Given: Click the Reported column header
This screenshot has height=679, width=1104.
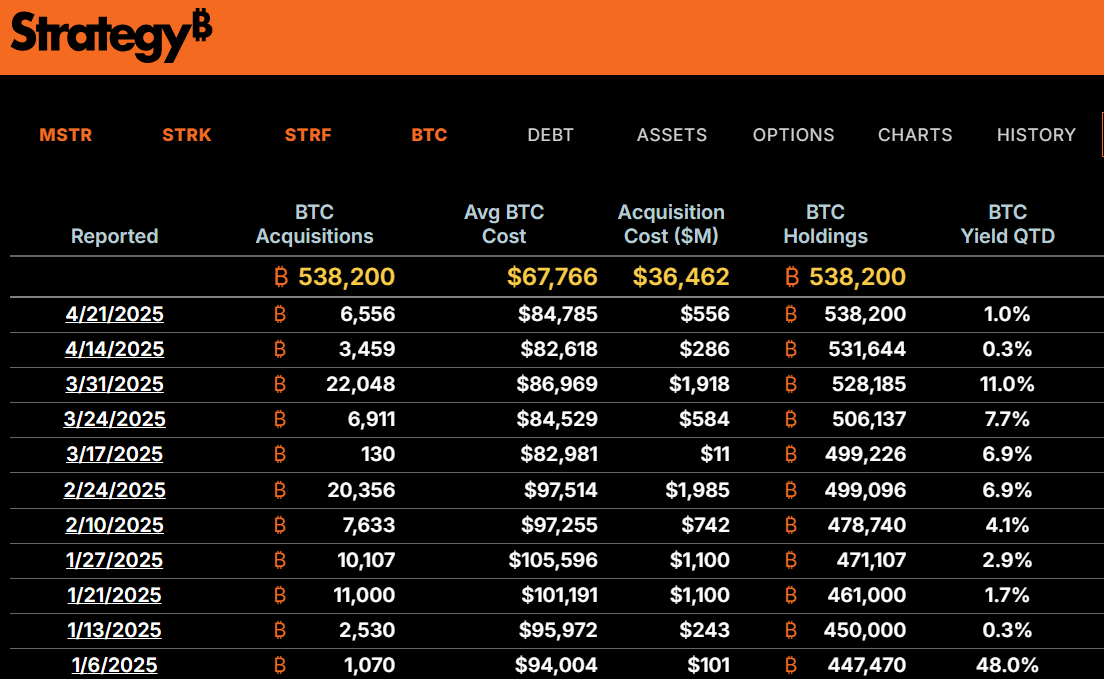Looking at the screenshot, I should click(x=115, y=236).
